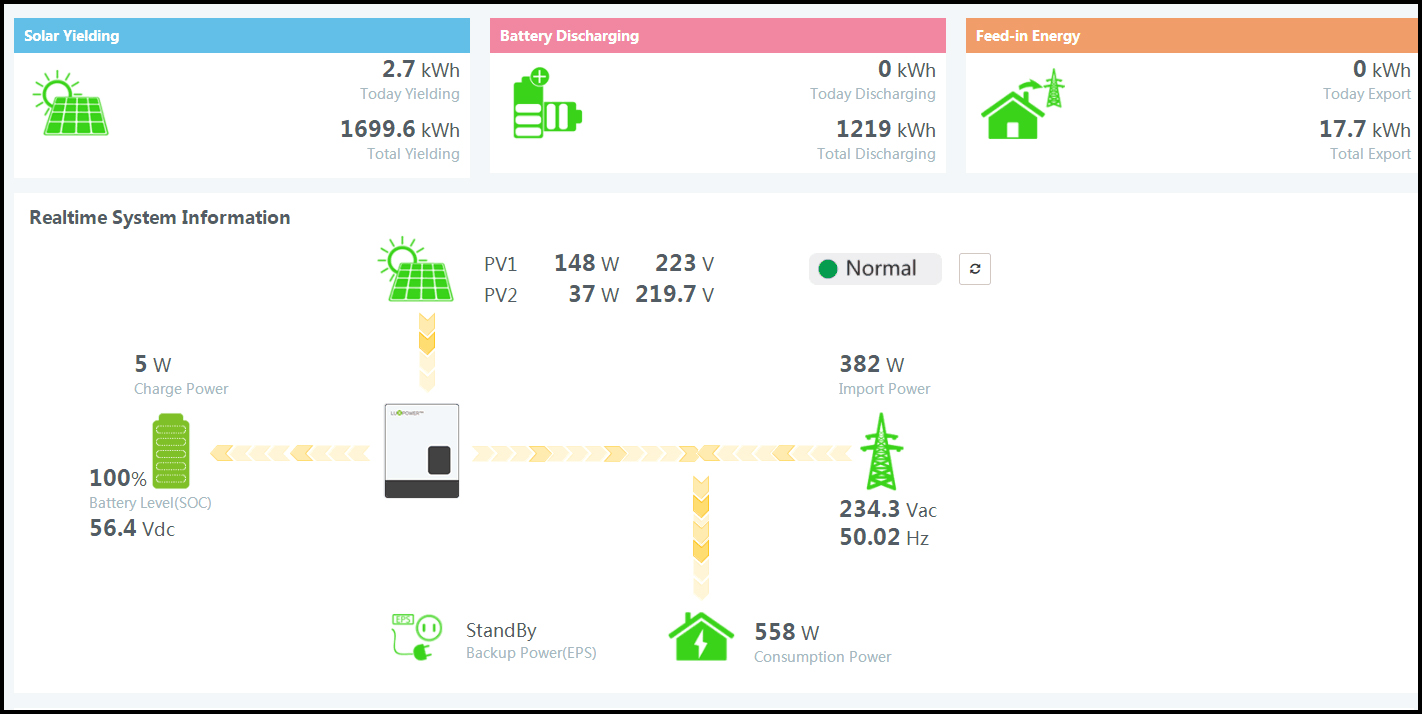Click the EPS backup power plug icon
The width and height of the screenshot is (1423, 717).
(x=415, y=637)
